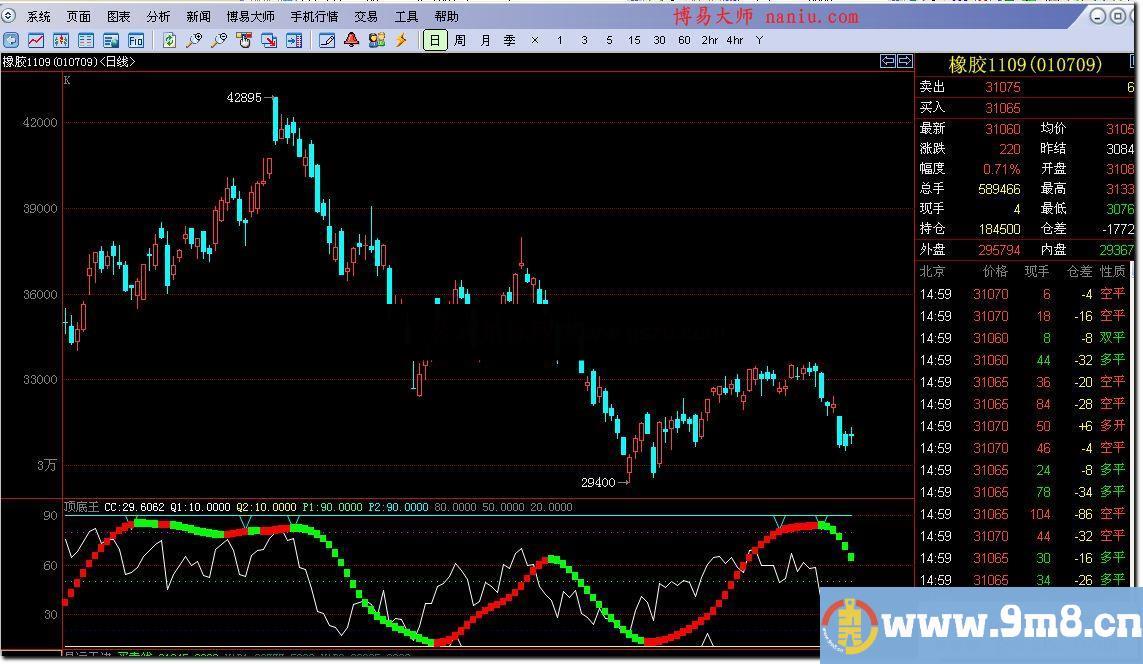Open the red line chart toolbar icon

[x=36, y=40]
